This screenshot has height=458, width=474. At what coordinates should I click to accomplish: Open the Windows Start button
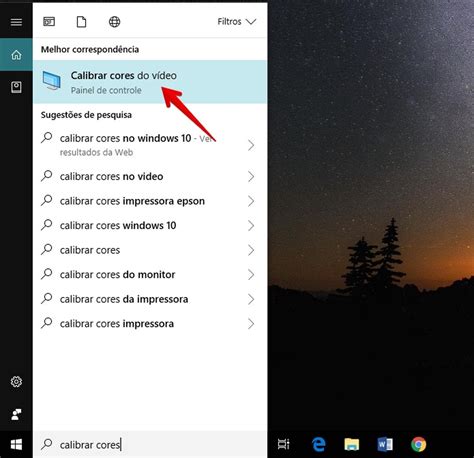pos(16,445)
